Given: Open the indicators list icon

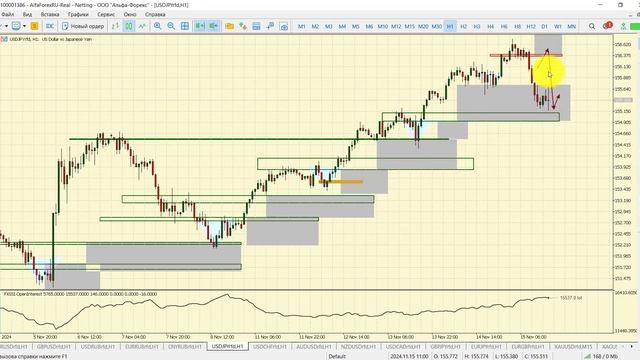Looking at the screenshot, I should [x=243, y=26].
